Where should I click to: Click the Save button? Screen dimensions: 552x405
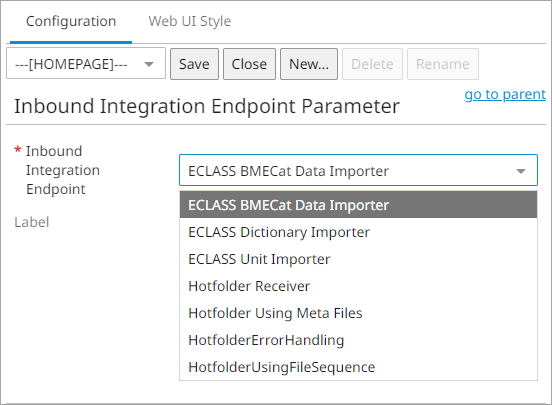click(x=194, y=64)
